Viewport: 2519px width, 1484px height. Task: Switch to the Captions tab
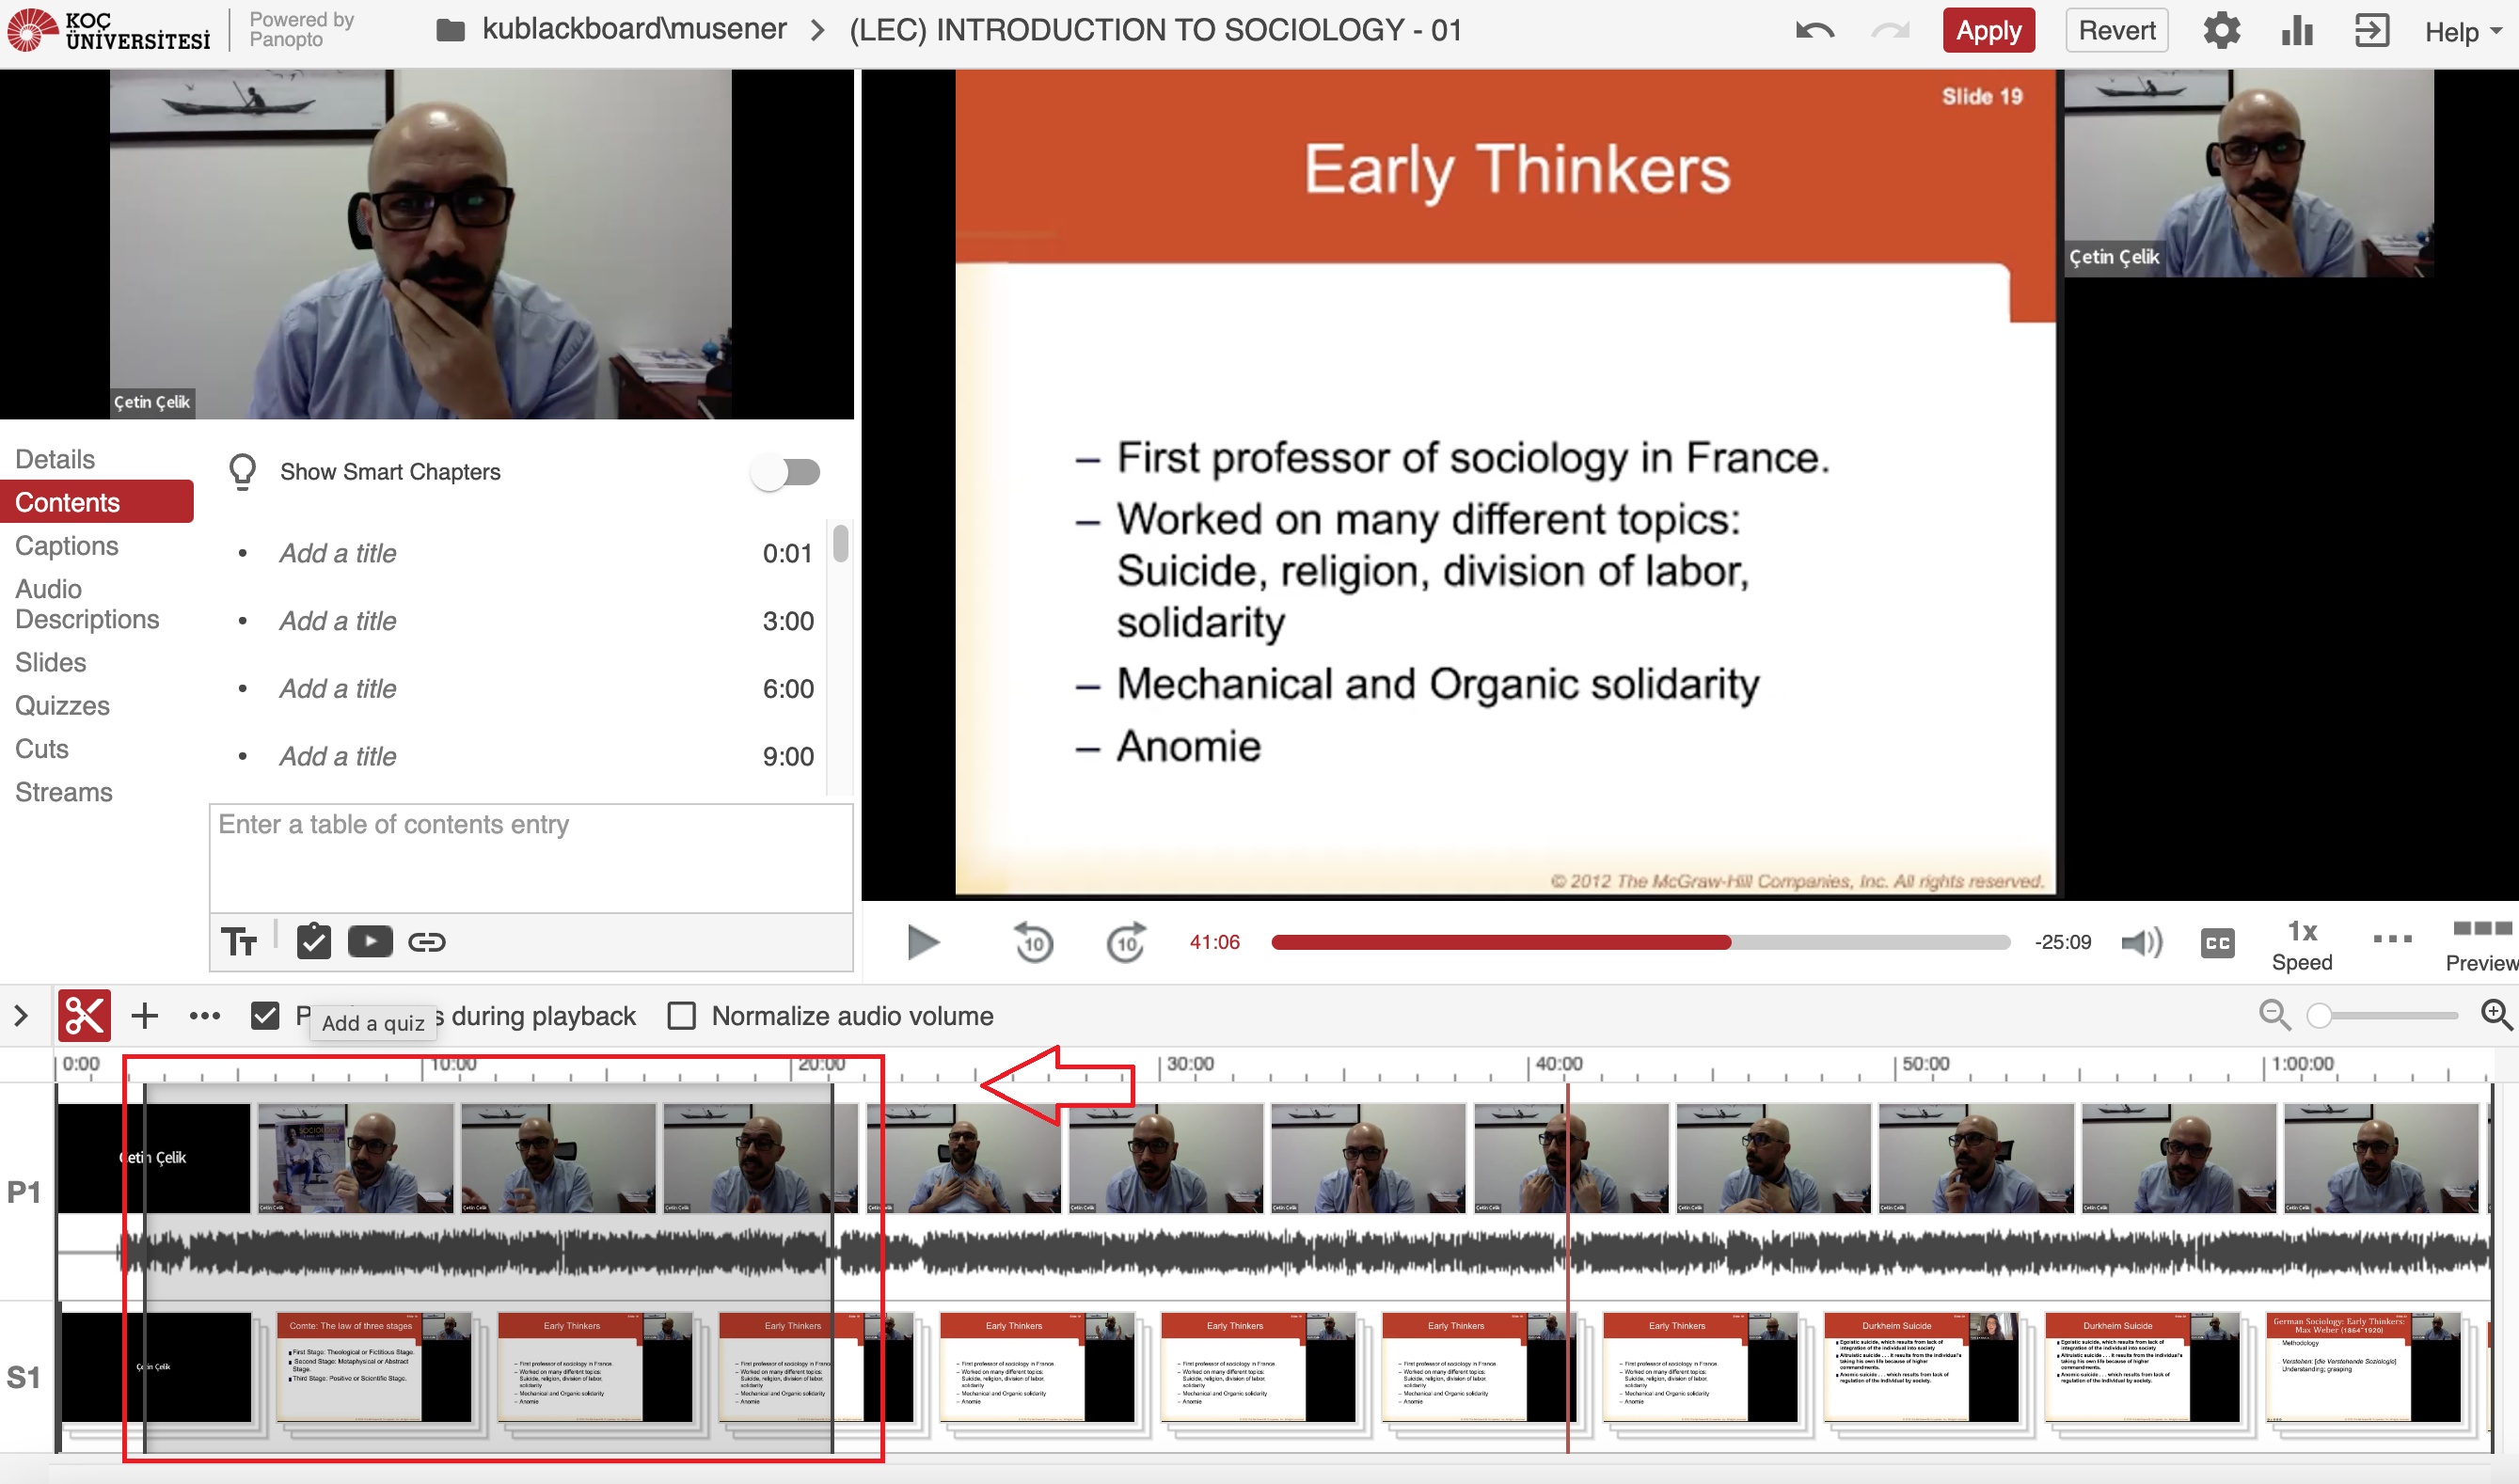pyautogui.click(x=66, y=546)
